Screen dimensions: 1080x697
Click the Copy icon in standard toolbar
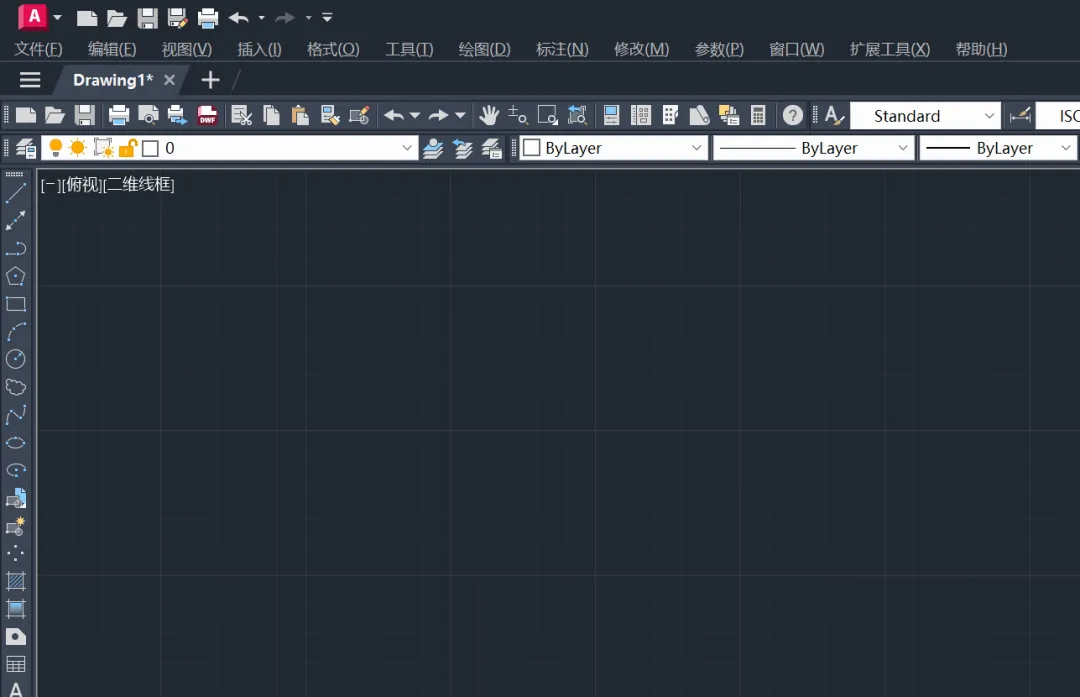(x=271, y=115)
